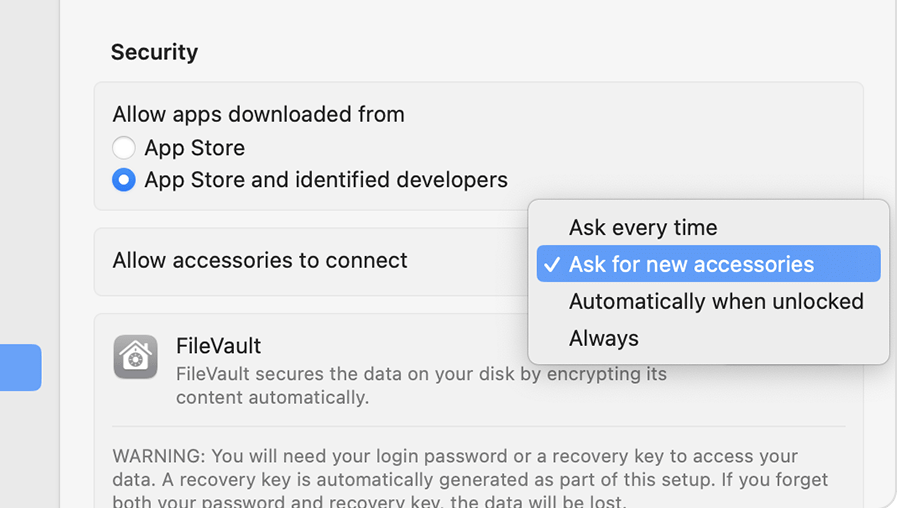This screenshot has height=508, width=902.
Task: Click the "Allow accessories to connect" row label
Action: 259,260
